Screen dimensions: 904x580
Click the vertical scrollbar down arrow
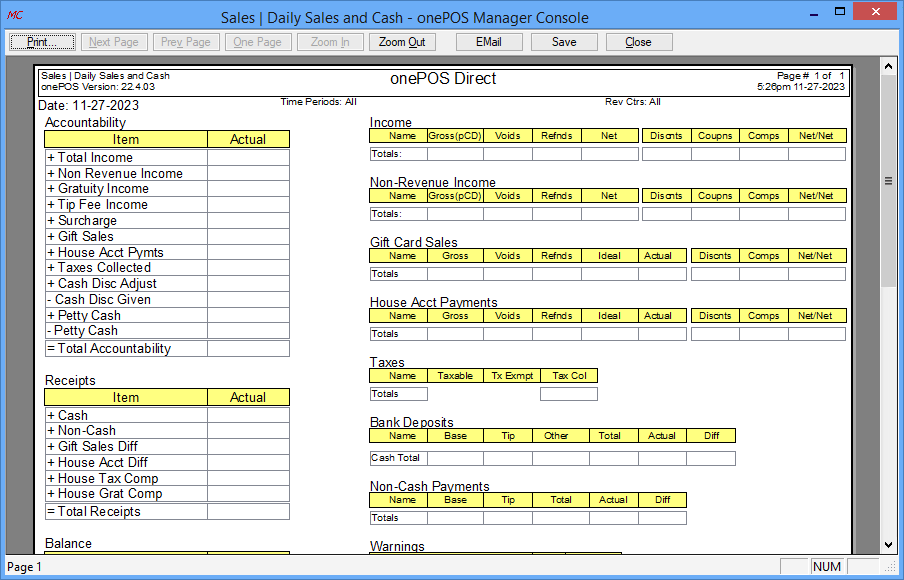pyautogui.click(x=888, y=545)
